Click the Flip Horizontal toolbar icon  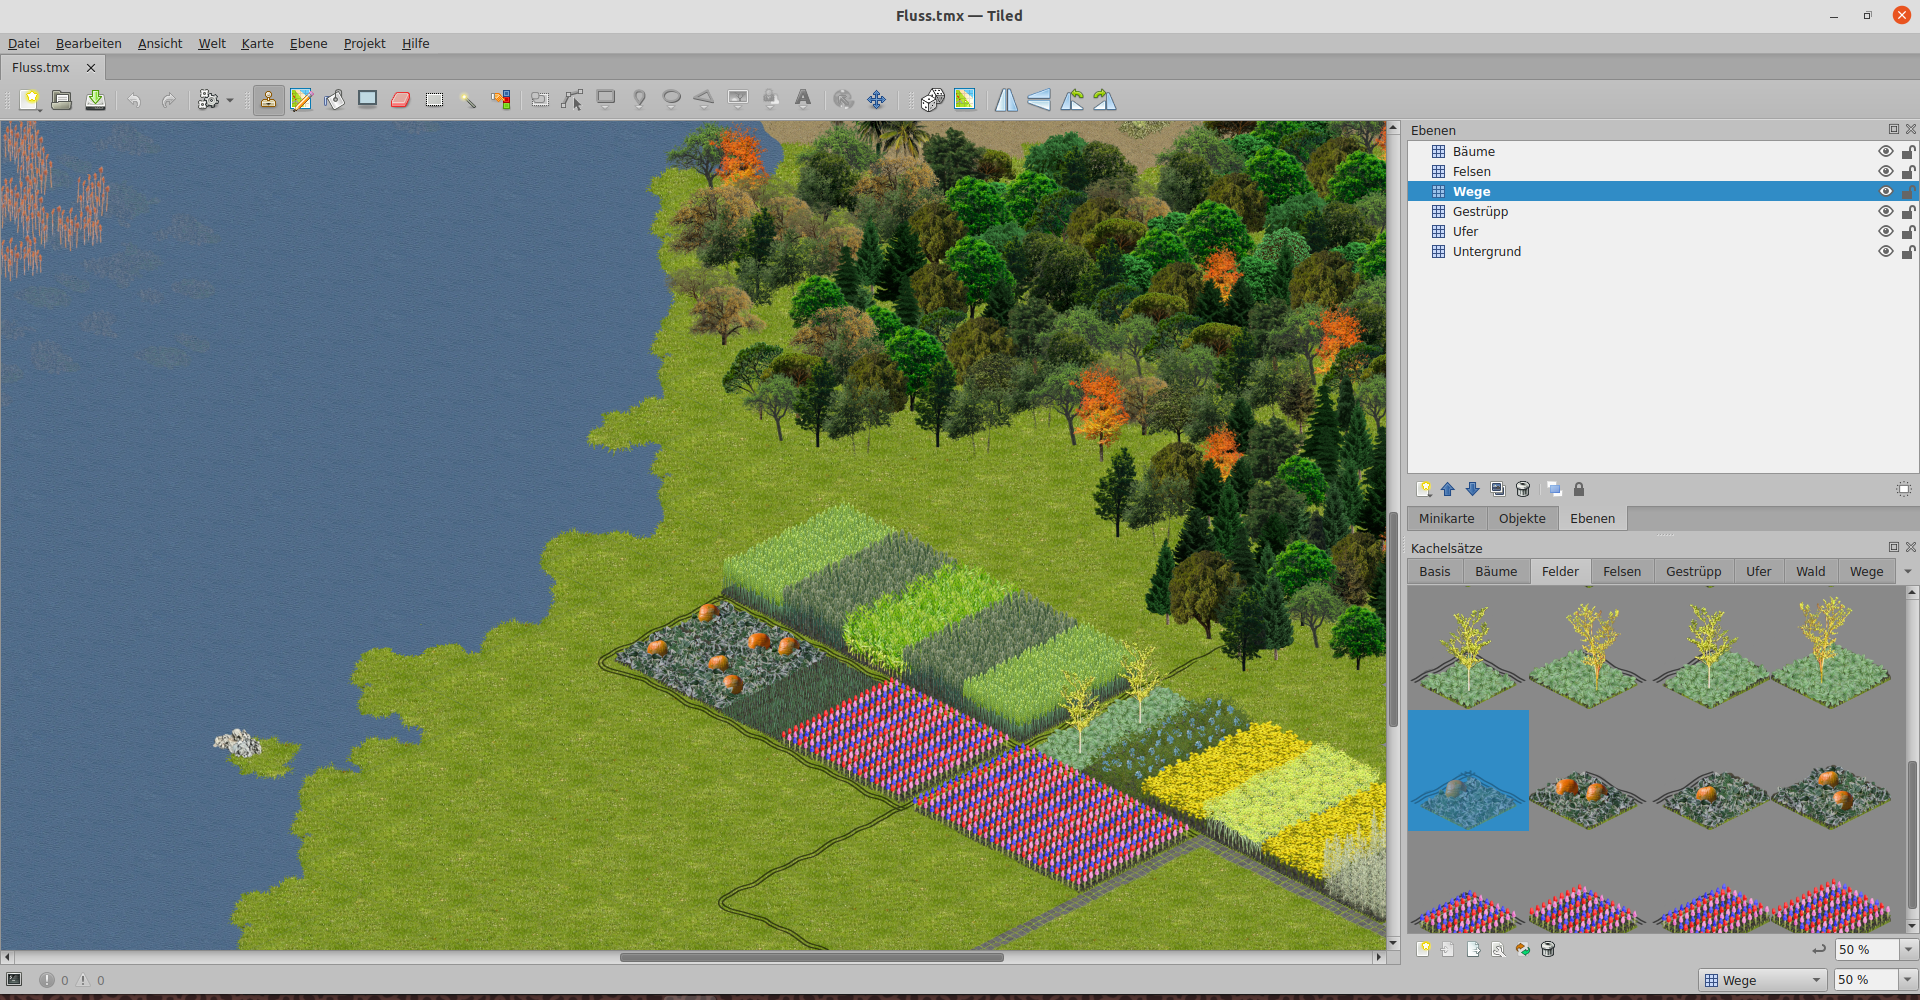(x=1006, y=100)
